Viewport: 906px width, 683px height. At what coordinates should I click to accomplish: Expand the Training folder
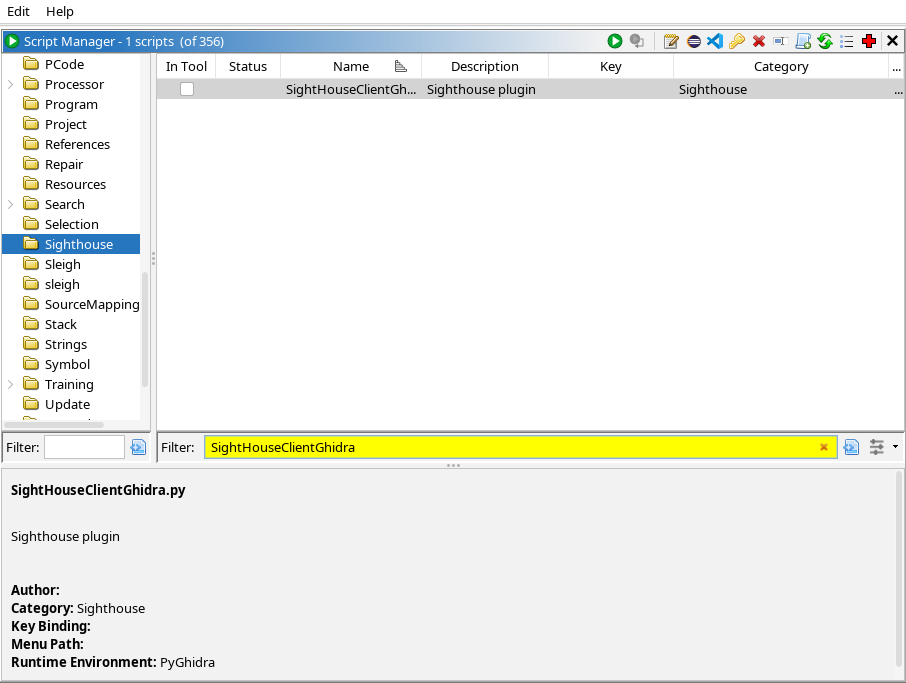tap(10, 384)
